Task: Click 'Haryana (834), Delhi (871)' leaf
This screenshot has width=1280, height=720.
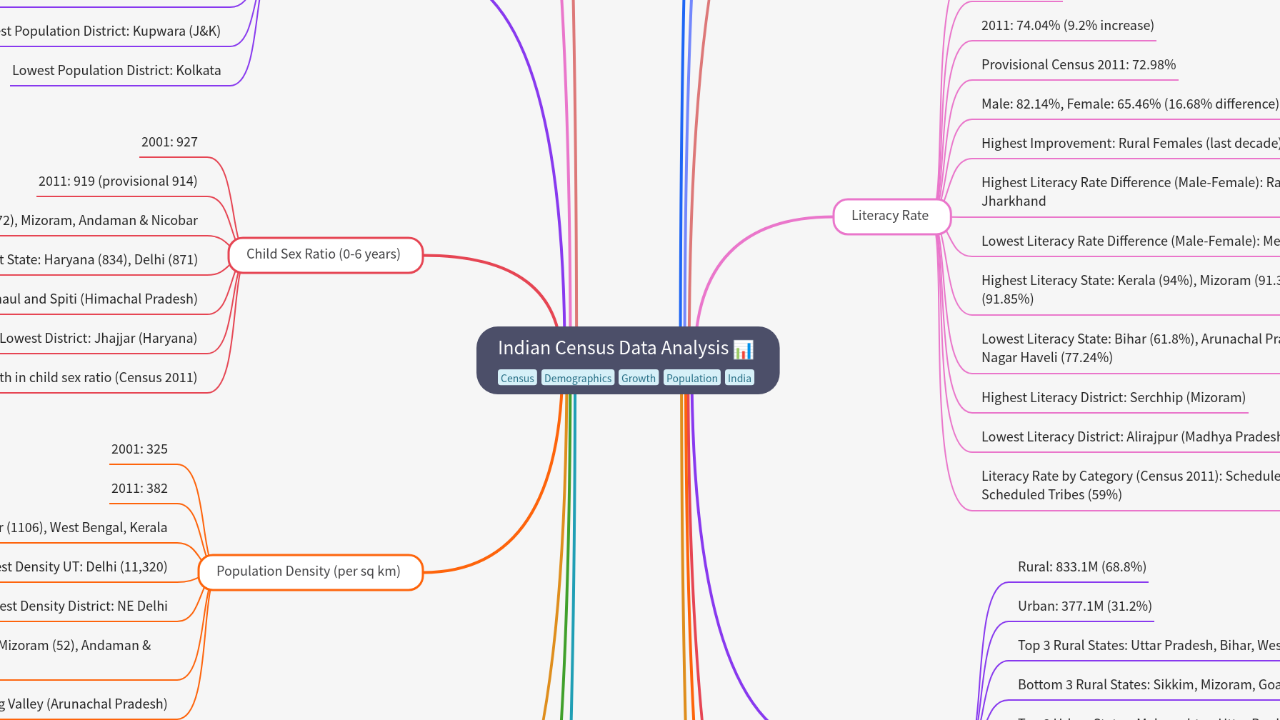Action: [99, 259]
